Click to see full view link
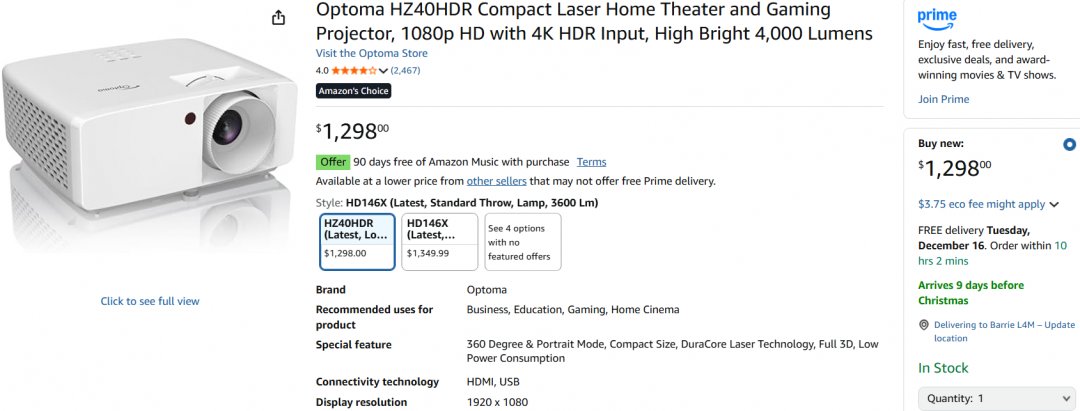Image resolution: width=1080 pixels, height=411 pixels. click(x=150, y=301)
